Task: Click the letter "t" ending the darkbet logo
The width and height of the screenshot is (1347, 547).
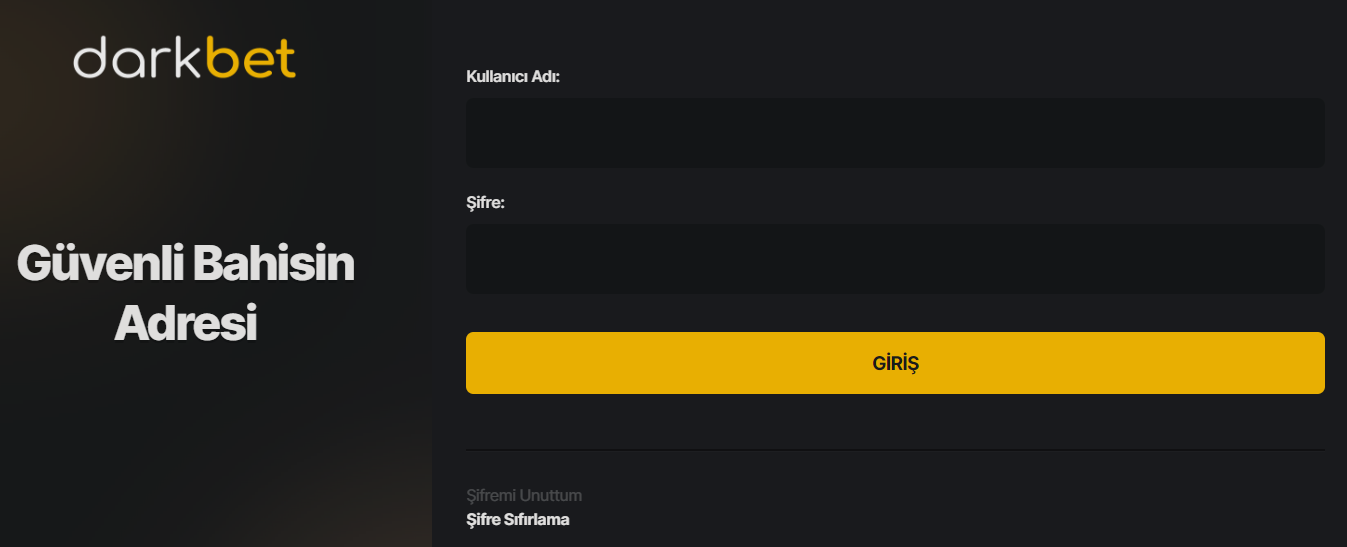Action: (x=287, y=58)
